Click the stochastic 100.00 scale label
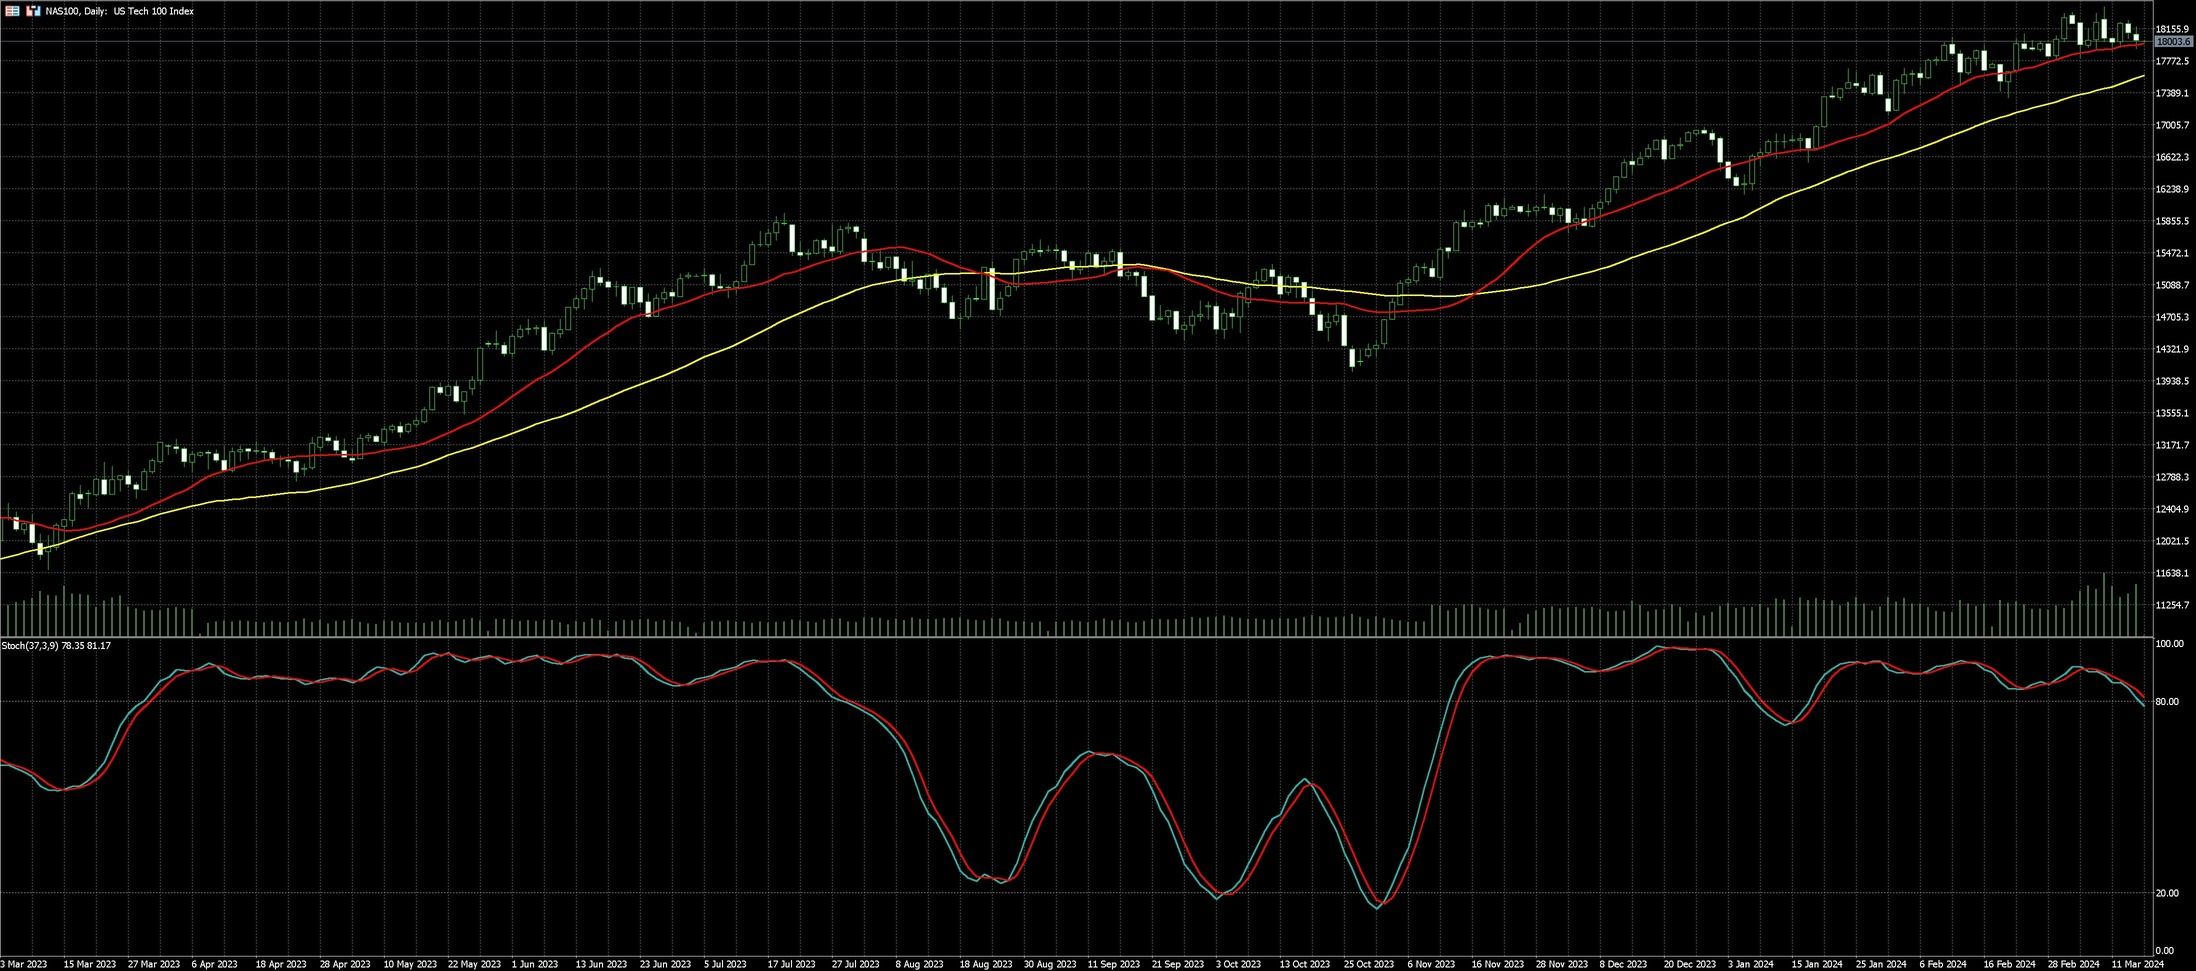Screen dimensions: 2196x971 click(x=2168, y=645)
